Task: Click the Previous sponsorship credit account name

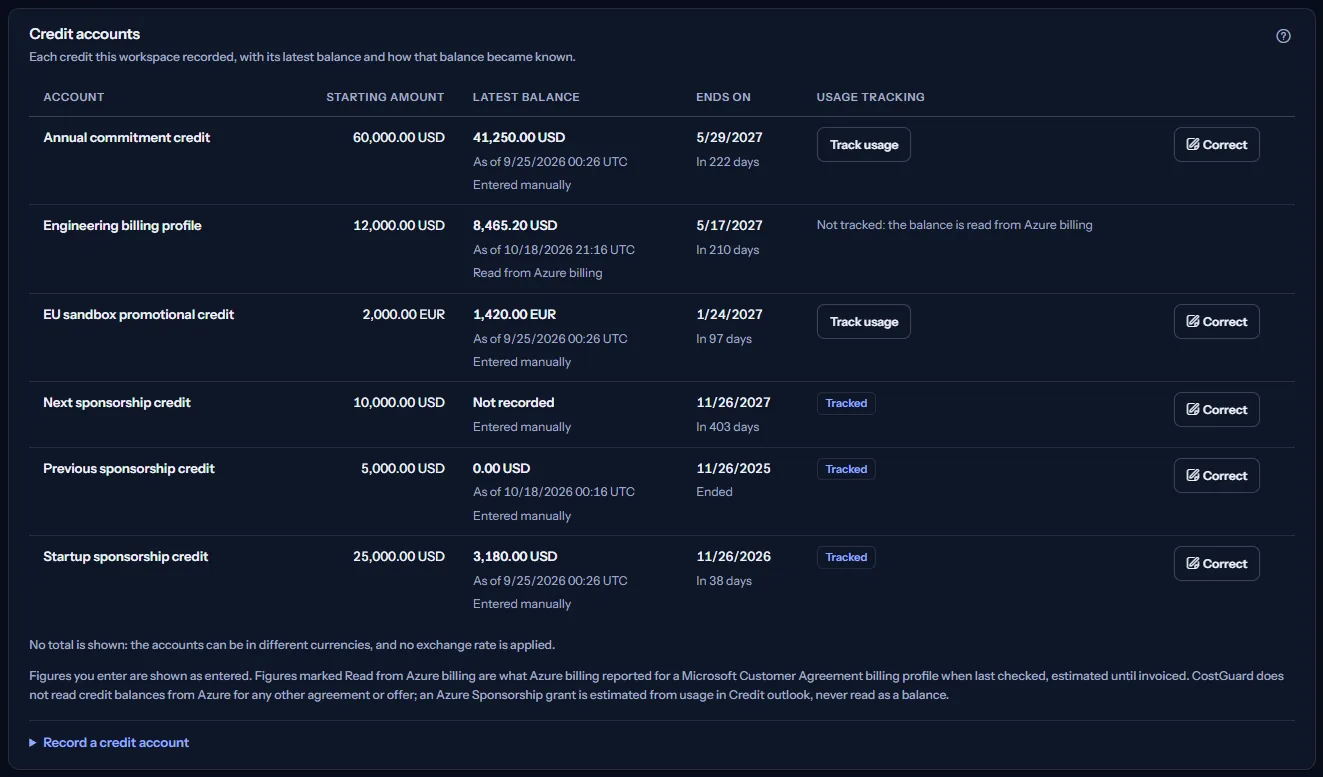Action: [129, 469]
